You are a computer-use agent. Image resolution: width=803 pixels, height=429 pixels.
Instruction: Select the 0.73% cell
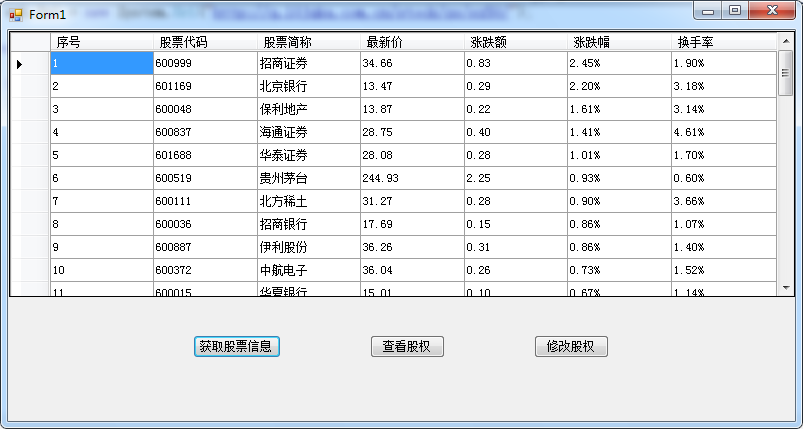pos(619,270)
